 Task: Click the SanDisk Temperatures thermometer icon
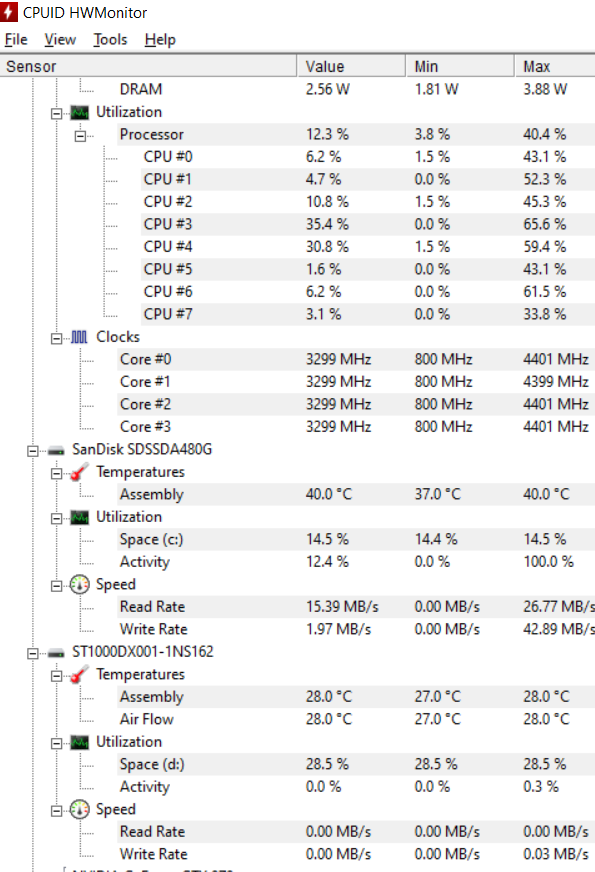coord(80,472)
